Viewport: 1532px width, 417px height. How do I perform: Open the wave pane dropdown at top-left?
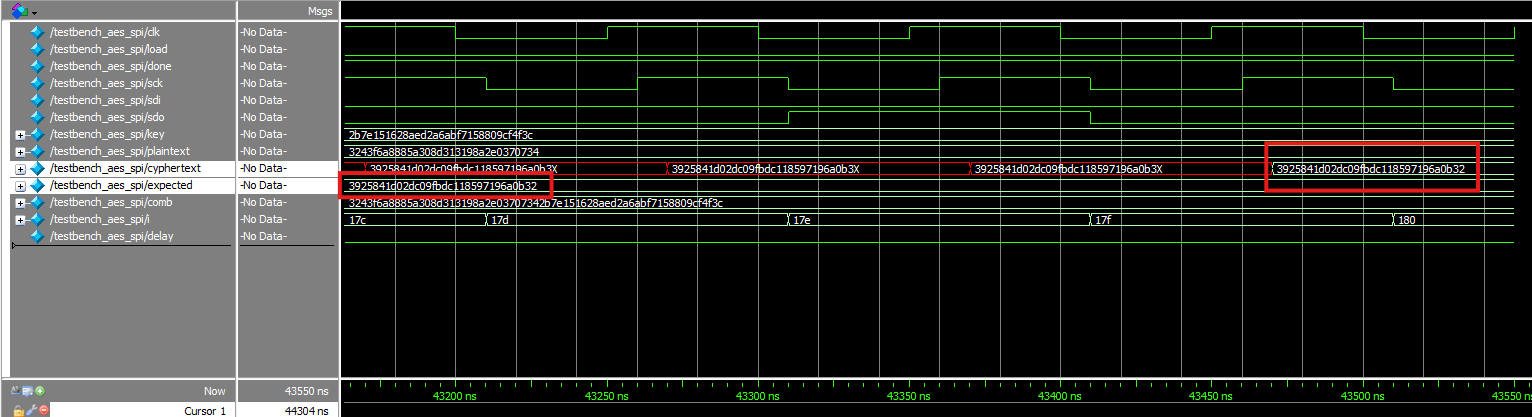[35, 12]
